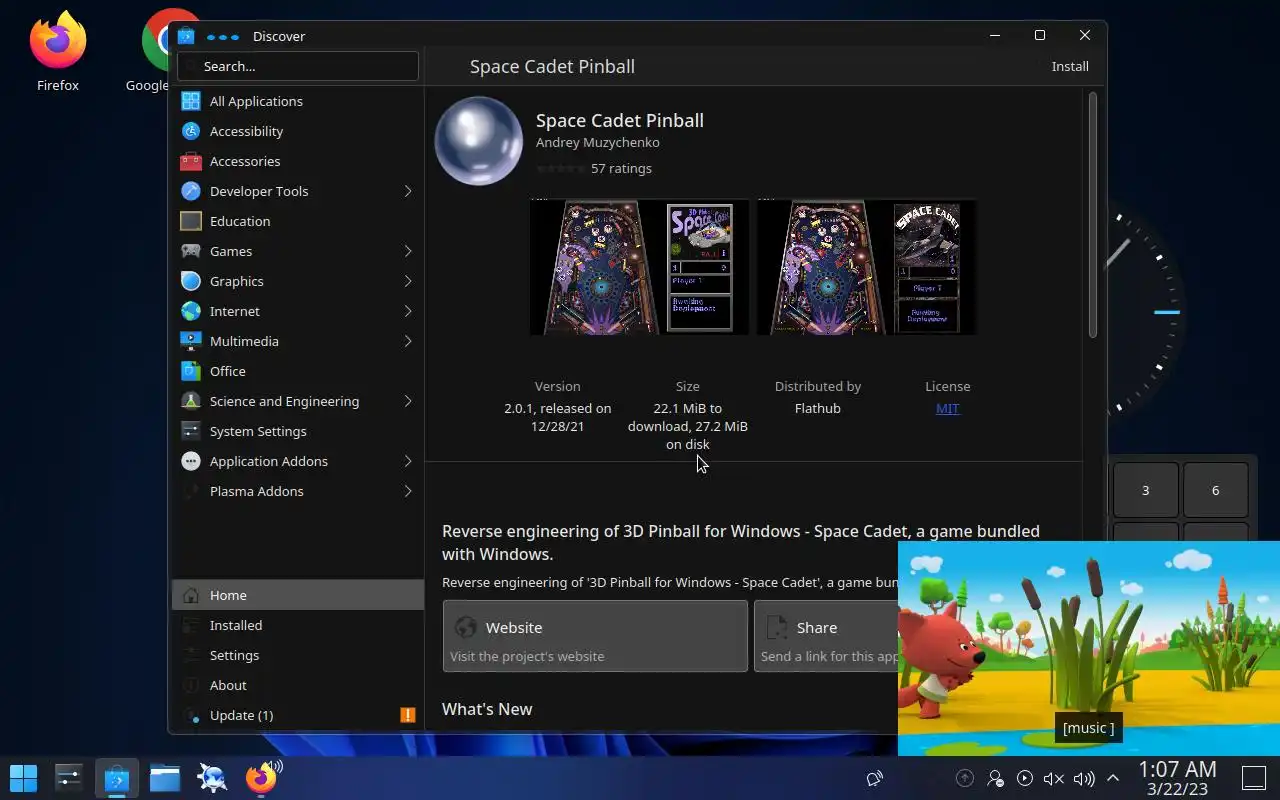
Task: Open the About page
Action: click(298, 685)
